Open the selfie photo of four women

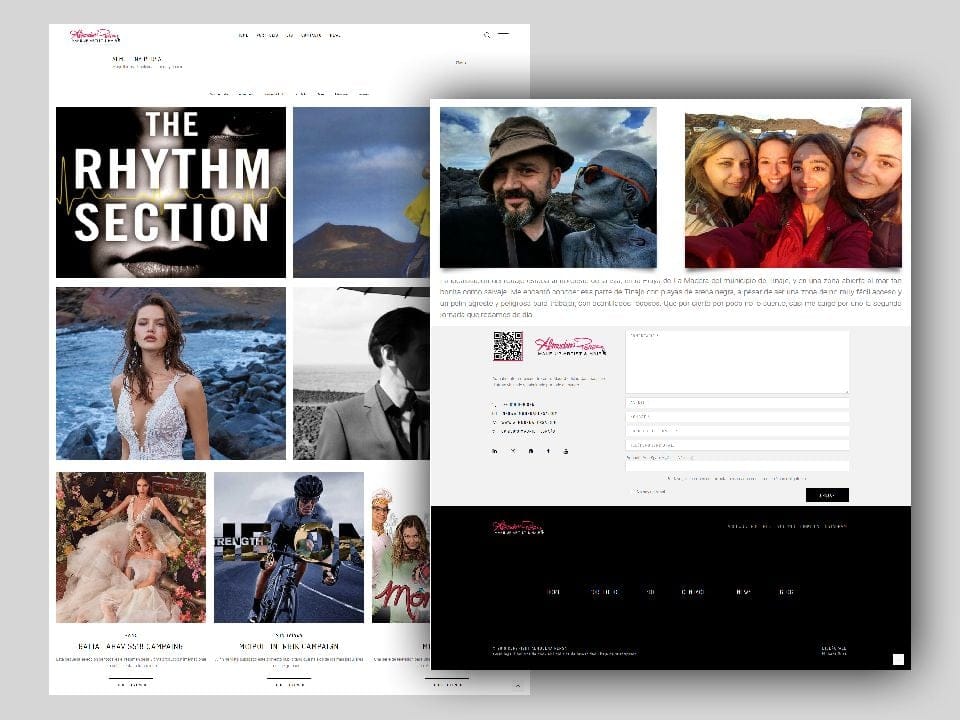click(x=793, y=187)
